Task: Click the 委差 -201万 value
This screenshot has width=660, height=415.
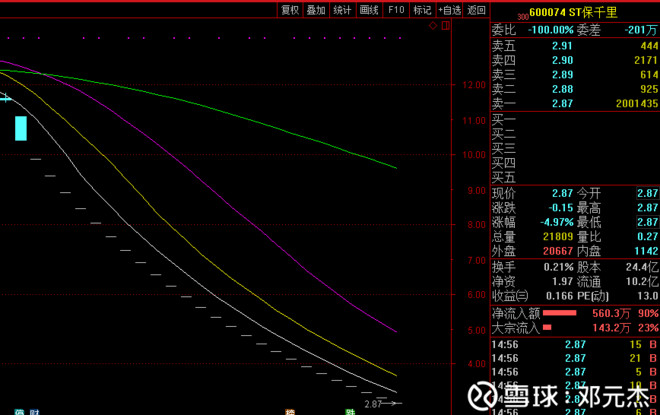Action: [x=641, y=30]
